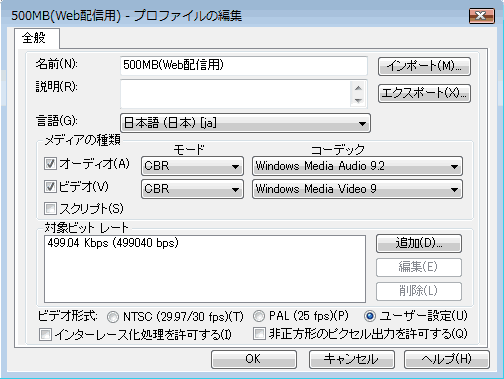Enable インターレース化処理を許可する checkbox
Viewport: 504px width, 379px height.
tap(45, 334)
